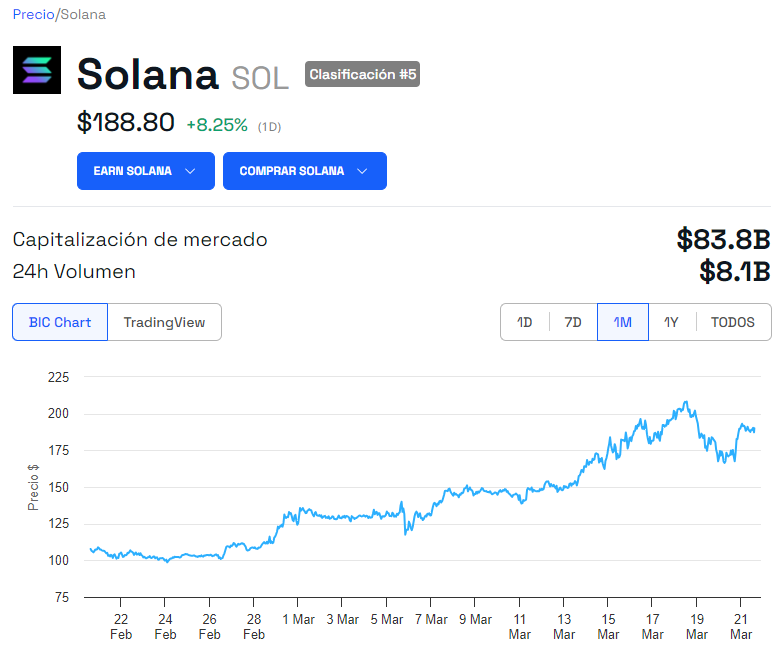Click the Solana breadcrumb text
782x652 pixels.
pos(83,14)
